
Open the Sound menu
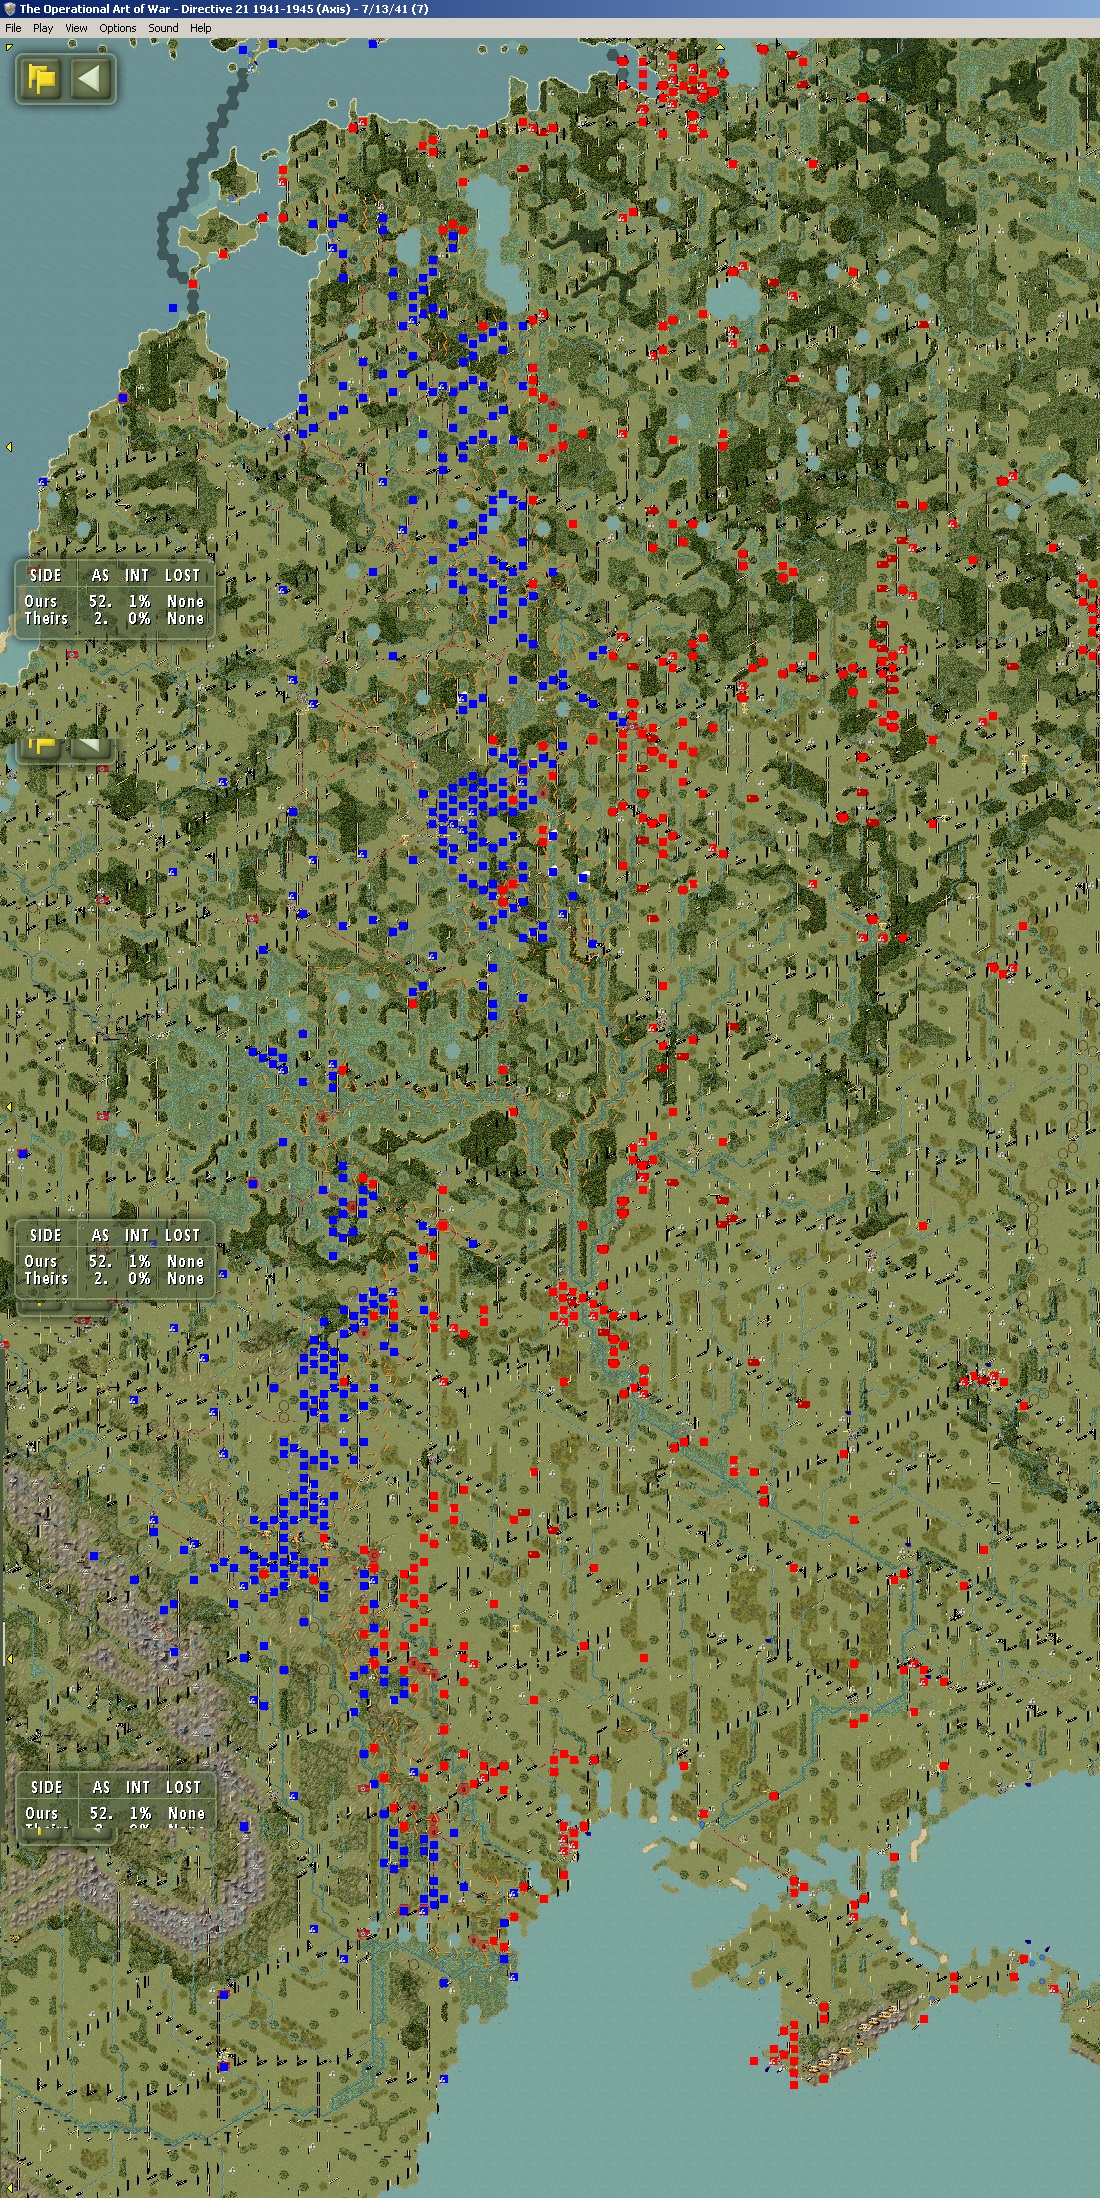click(x=163, y=28)
